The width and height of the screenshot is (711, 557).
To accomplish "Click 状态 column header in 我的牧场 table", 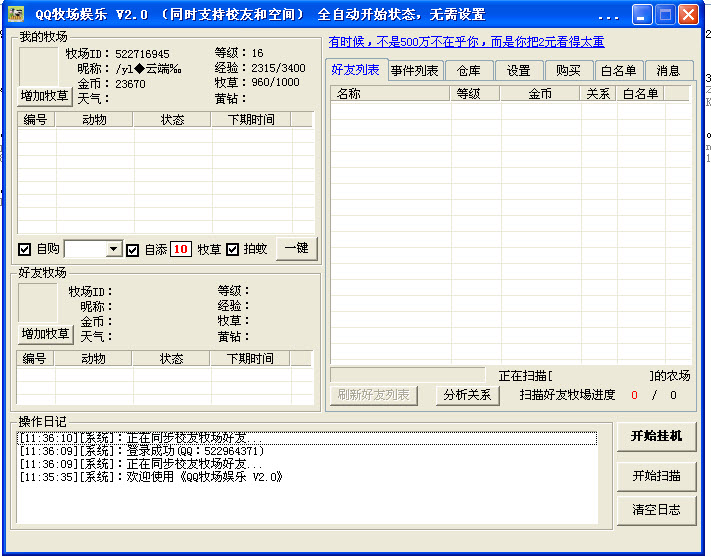I will pos(172,120).
